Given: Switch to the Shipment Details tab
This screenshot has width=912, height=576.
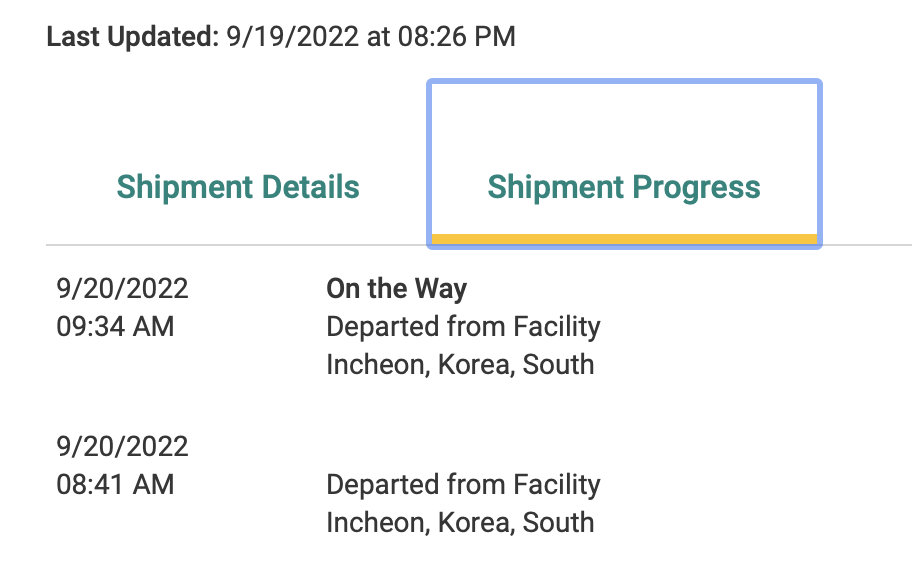Looking at the screenshot, I should click(238, 187).
